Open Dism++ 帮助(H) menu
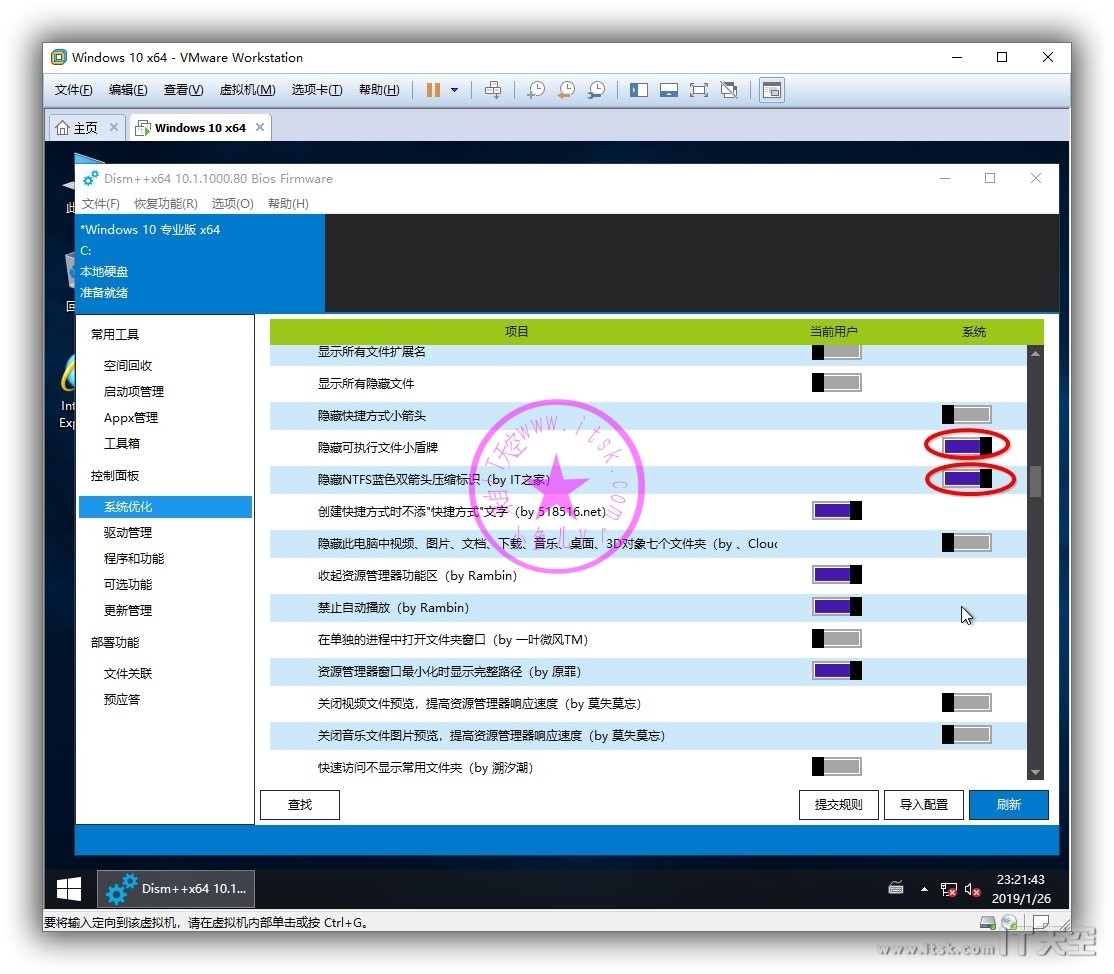The height and width of the screenshot is (974, 1114). point(288,204)
